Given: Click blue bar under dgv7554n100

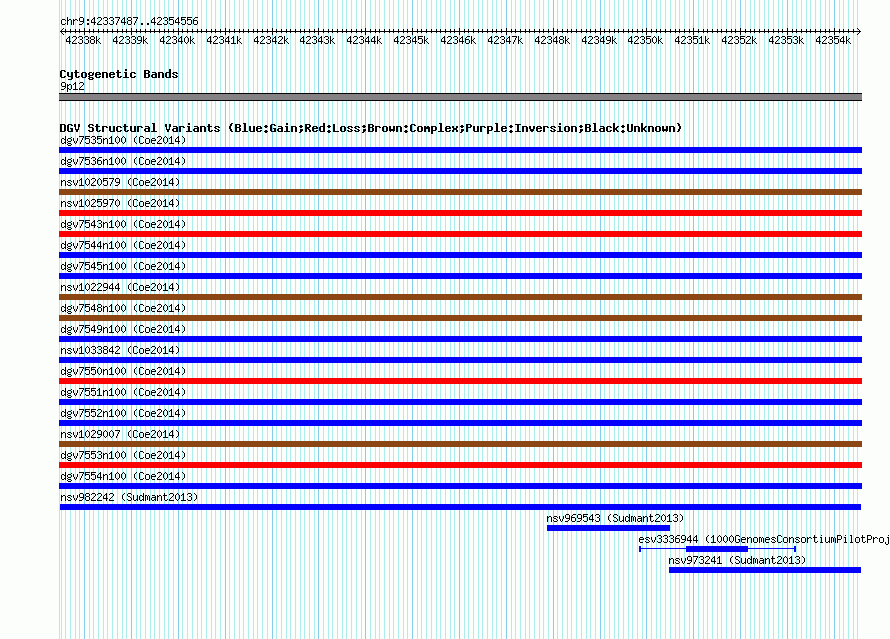Looking at the screenshot, I should coord(460,486).
